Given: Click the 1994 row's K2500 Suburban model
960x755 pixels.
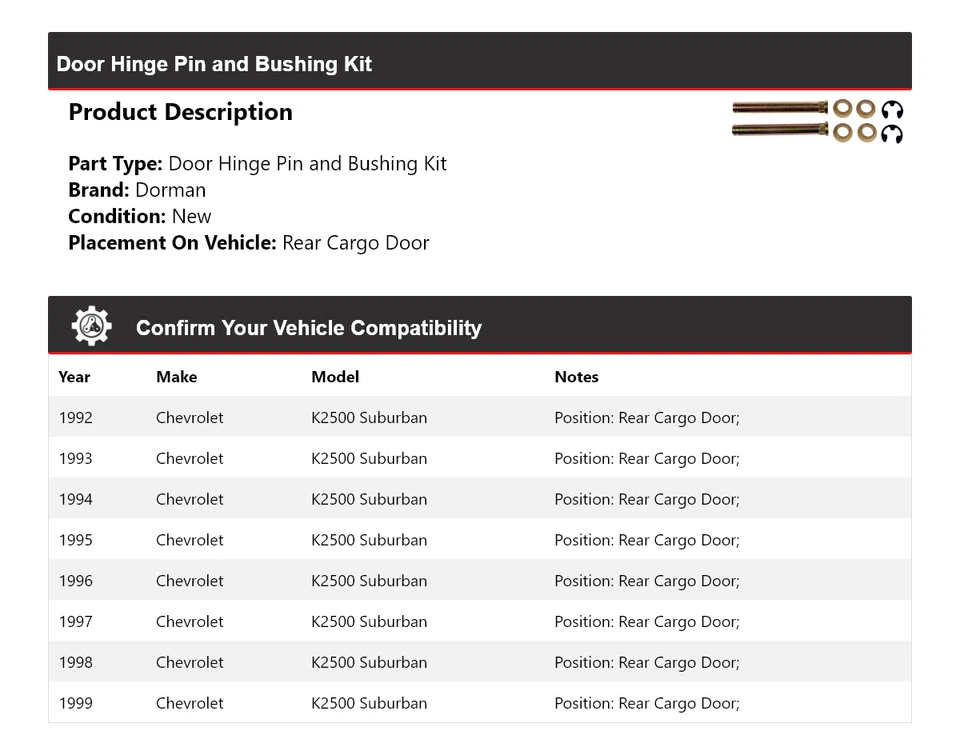Looking at the screenshot, I should pos(369,500).
